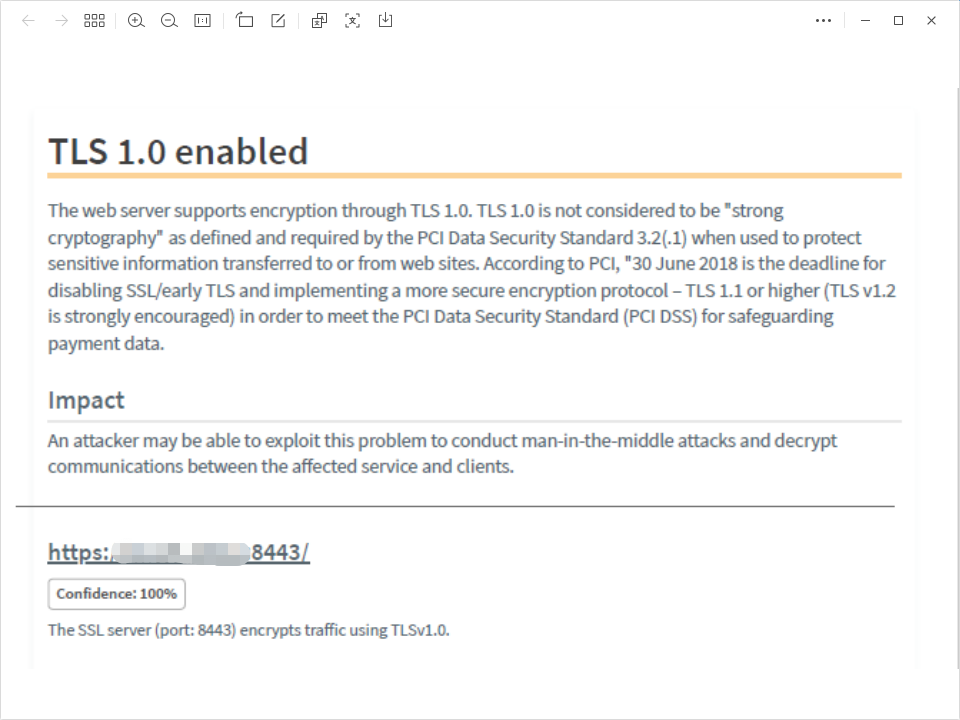Go back to the previous image
Screen dimensions: 960x720
coord(28,20)
